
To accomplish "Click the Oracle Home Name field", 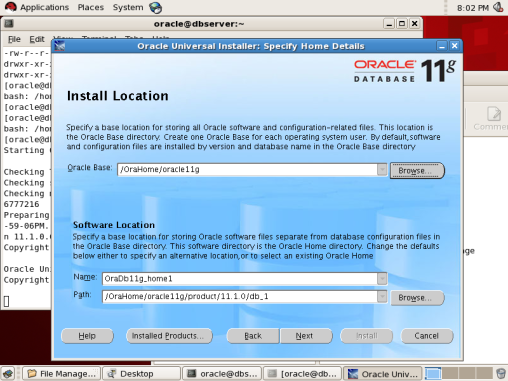I will (x=240, y=279).
